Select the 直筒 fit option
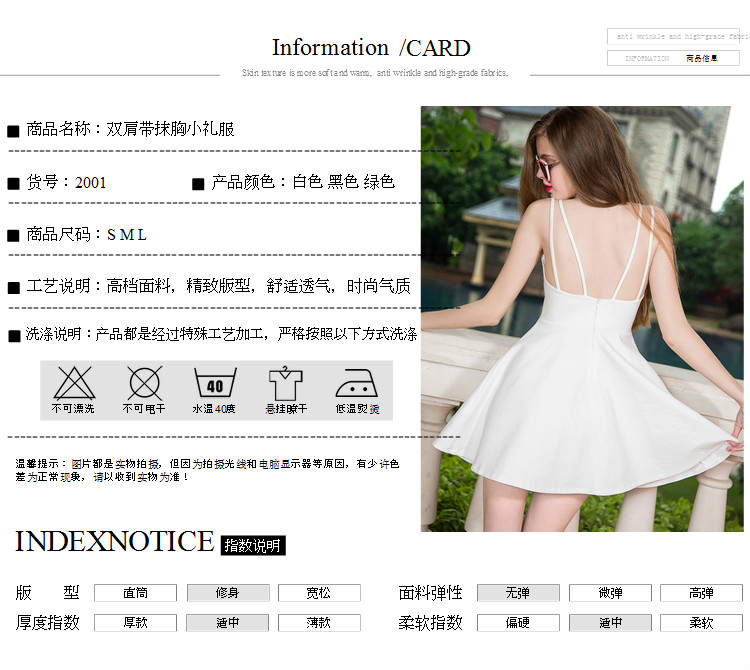The width and height of the screenshot is (750, 670). 135,593
